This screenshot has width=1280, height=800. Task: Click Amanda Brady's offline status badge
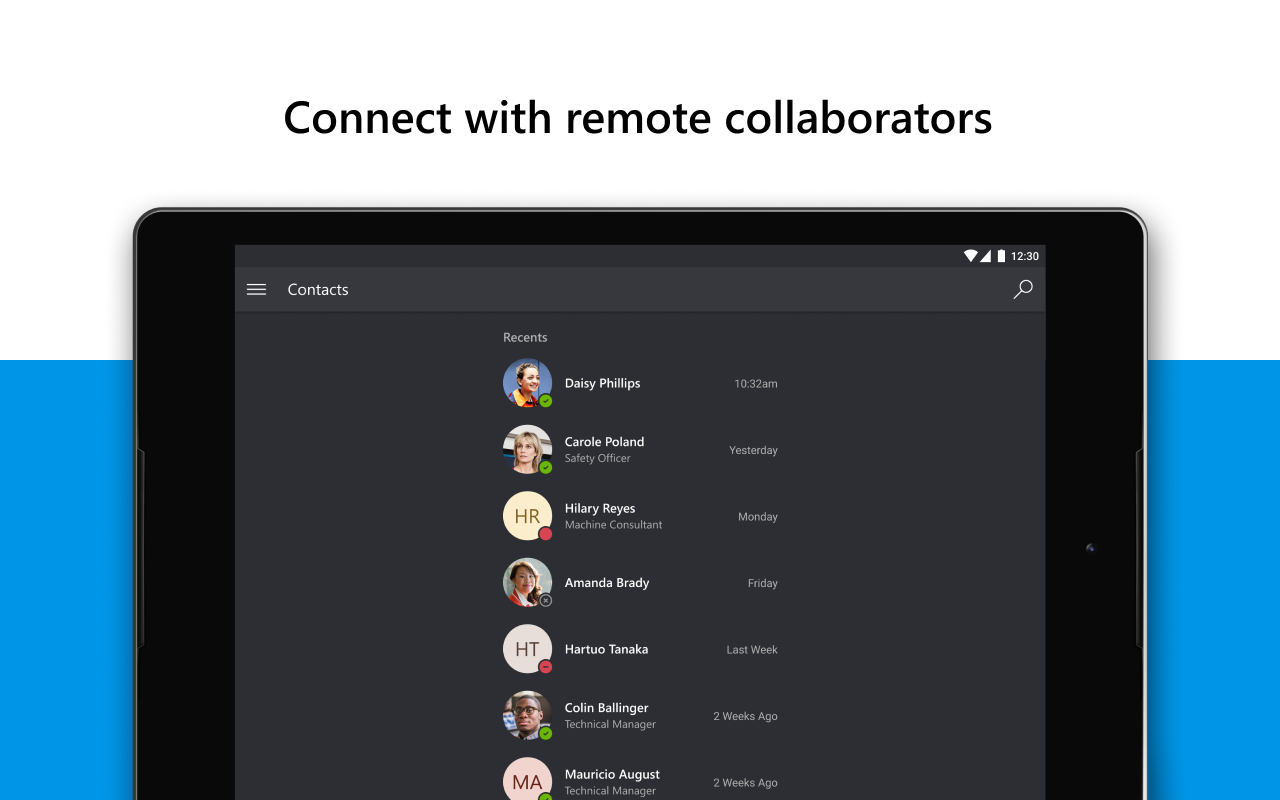[546, 600]
